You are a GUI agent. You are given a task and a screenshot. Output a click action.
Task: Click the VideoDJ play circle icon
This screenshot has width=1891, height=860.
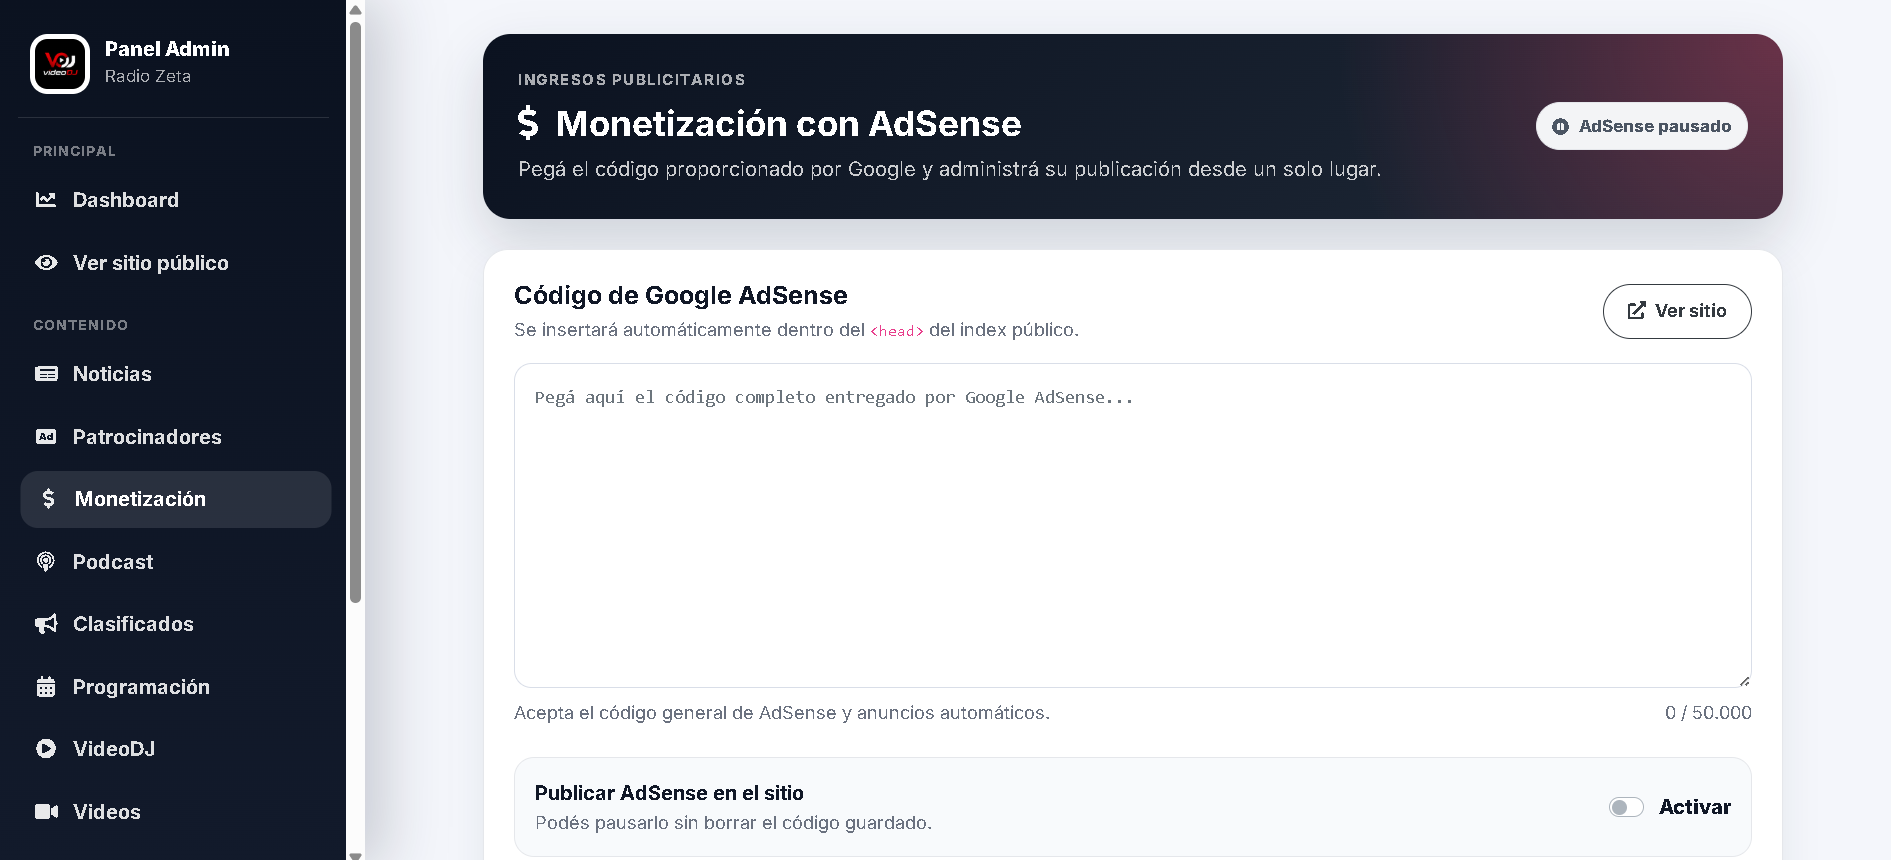click(46, 749)
